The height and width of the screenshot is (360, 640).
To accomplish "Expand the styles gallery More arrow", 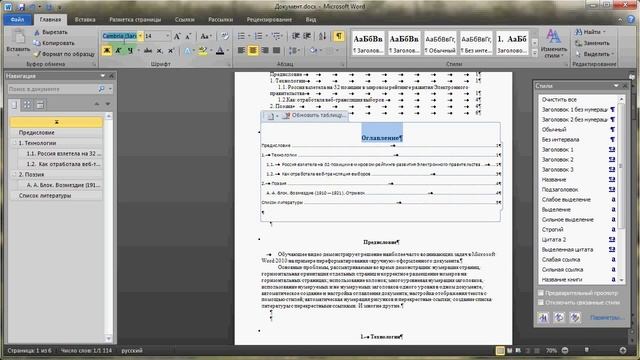I will coord(534,53).
